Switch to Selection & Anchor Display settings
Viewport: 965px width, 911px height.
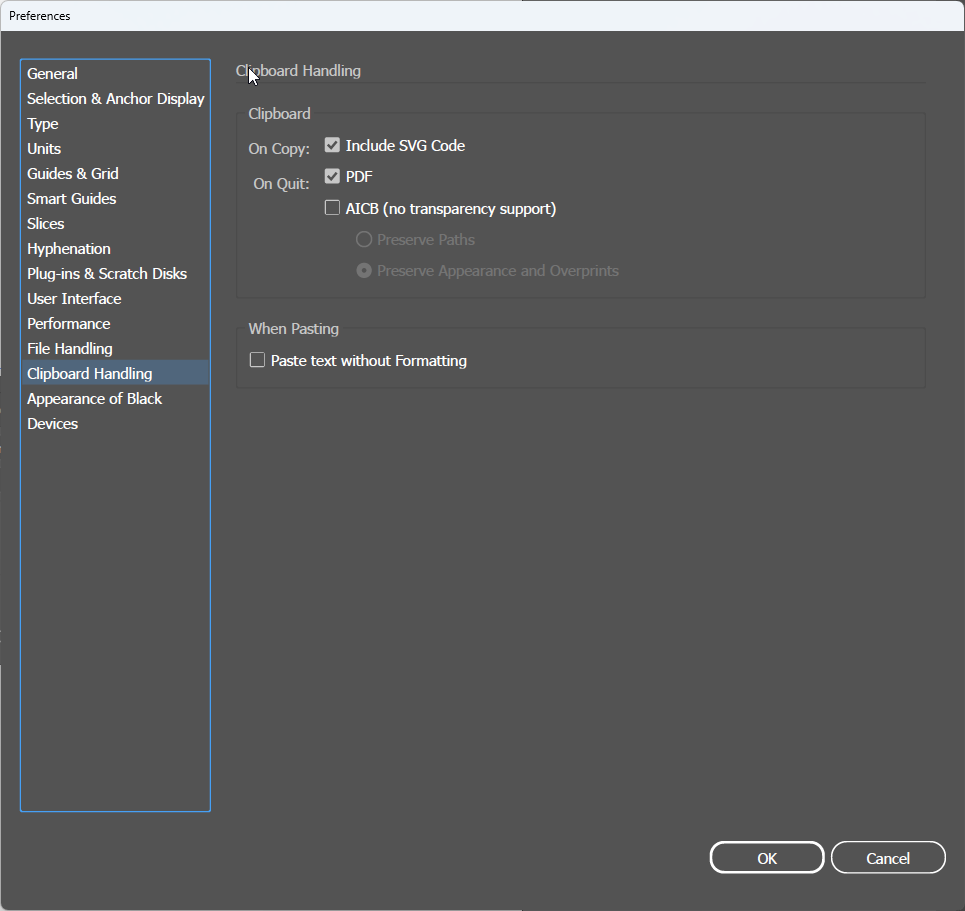coord(115,98)
